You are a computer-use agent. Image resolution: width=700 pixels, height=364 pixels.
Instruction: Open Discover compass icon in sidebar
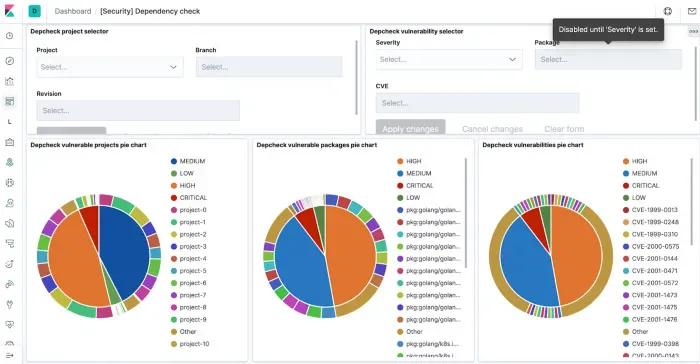tap(9, 61)
